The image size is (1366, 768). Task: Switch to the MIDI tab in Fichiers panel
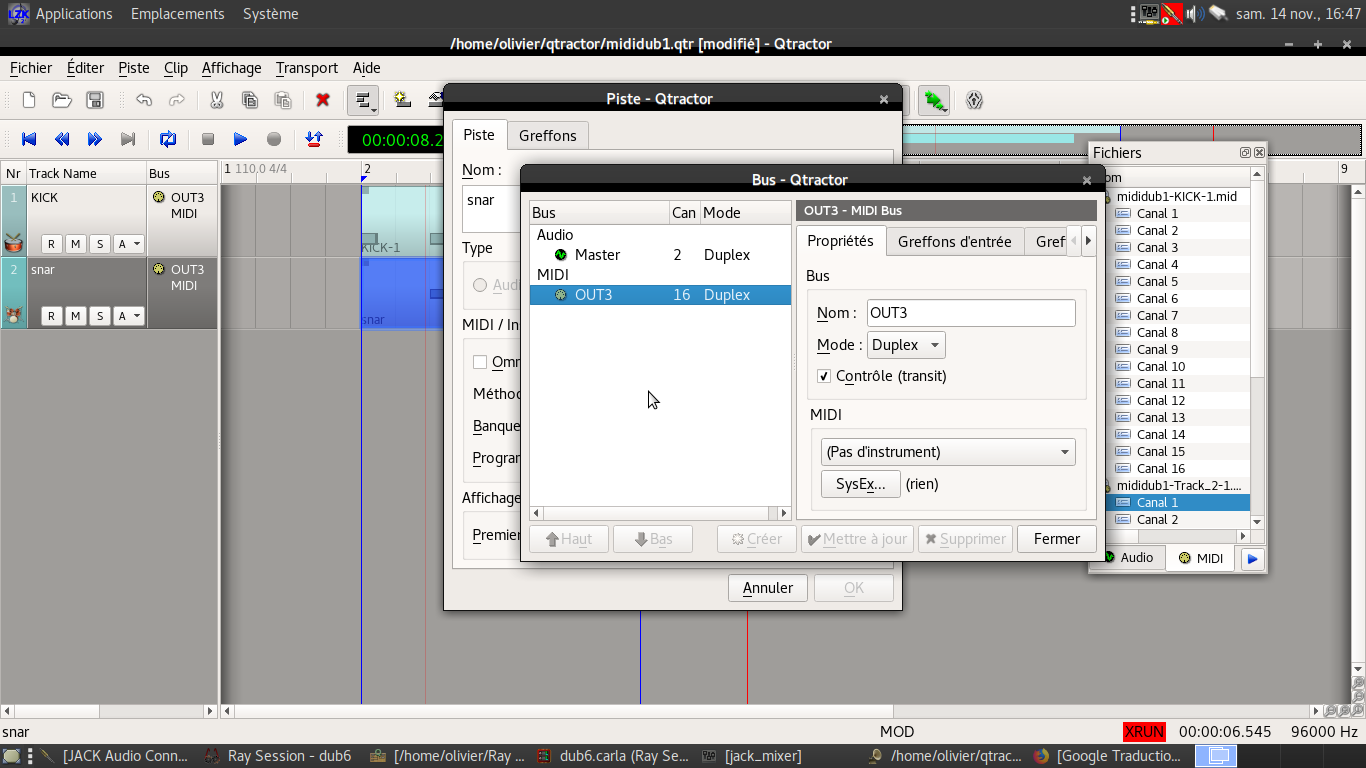pyautogui.click(x=1201, y=558)
